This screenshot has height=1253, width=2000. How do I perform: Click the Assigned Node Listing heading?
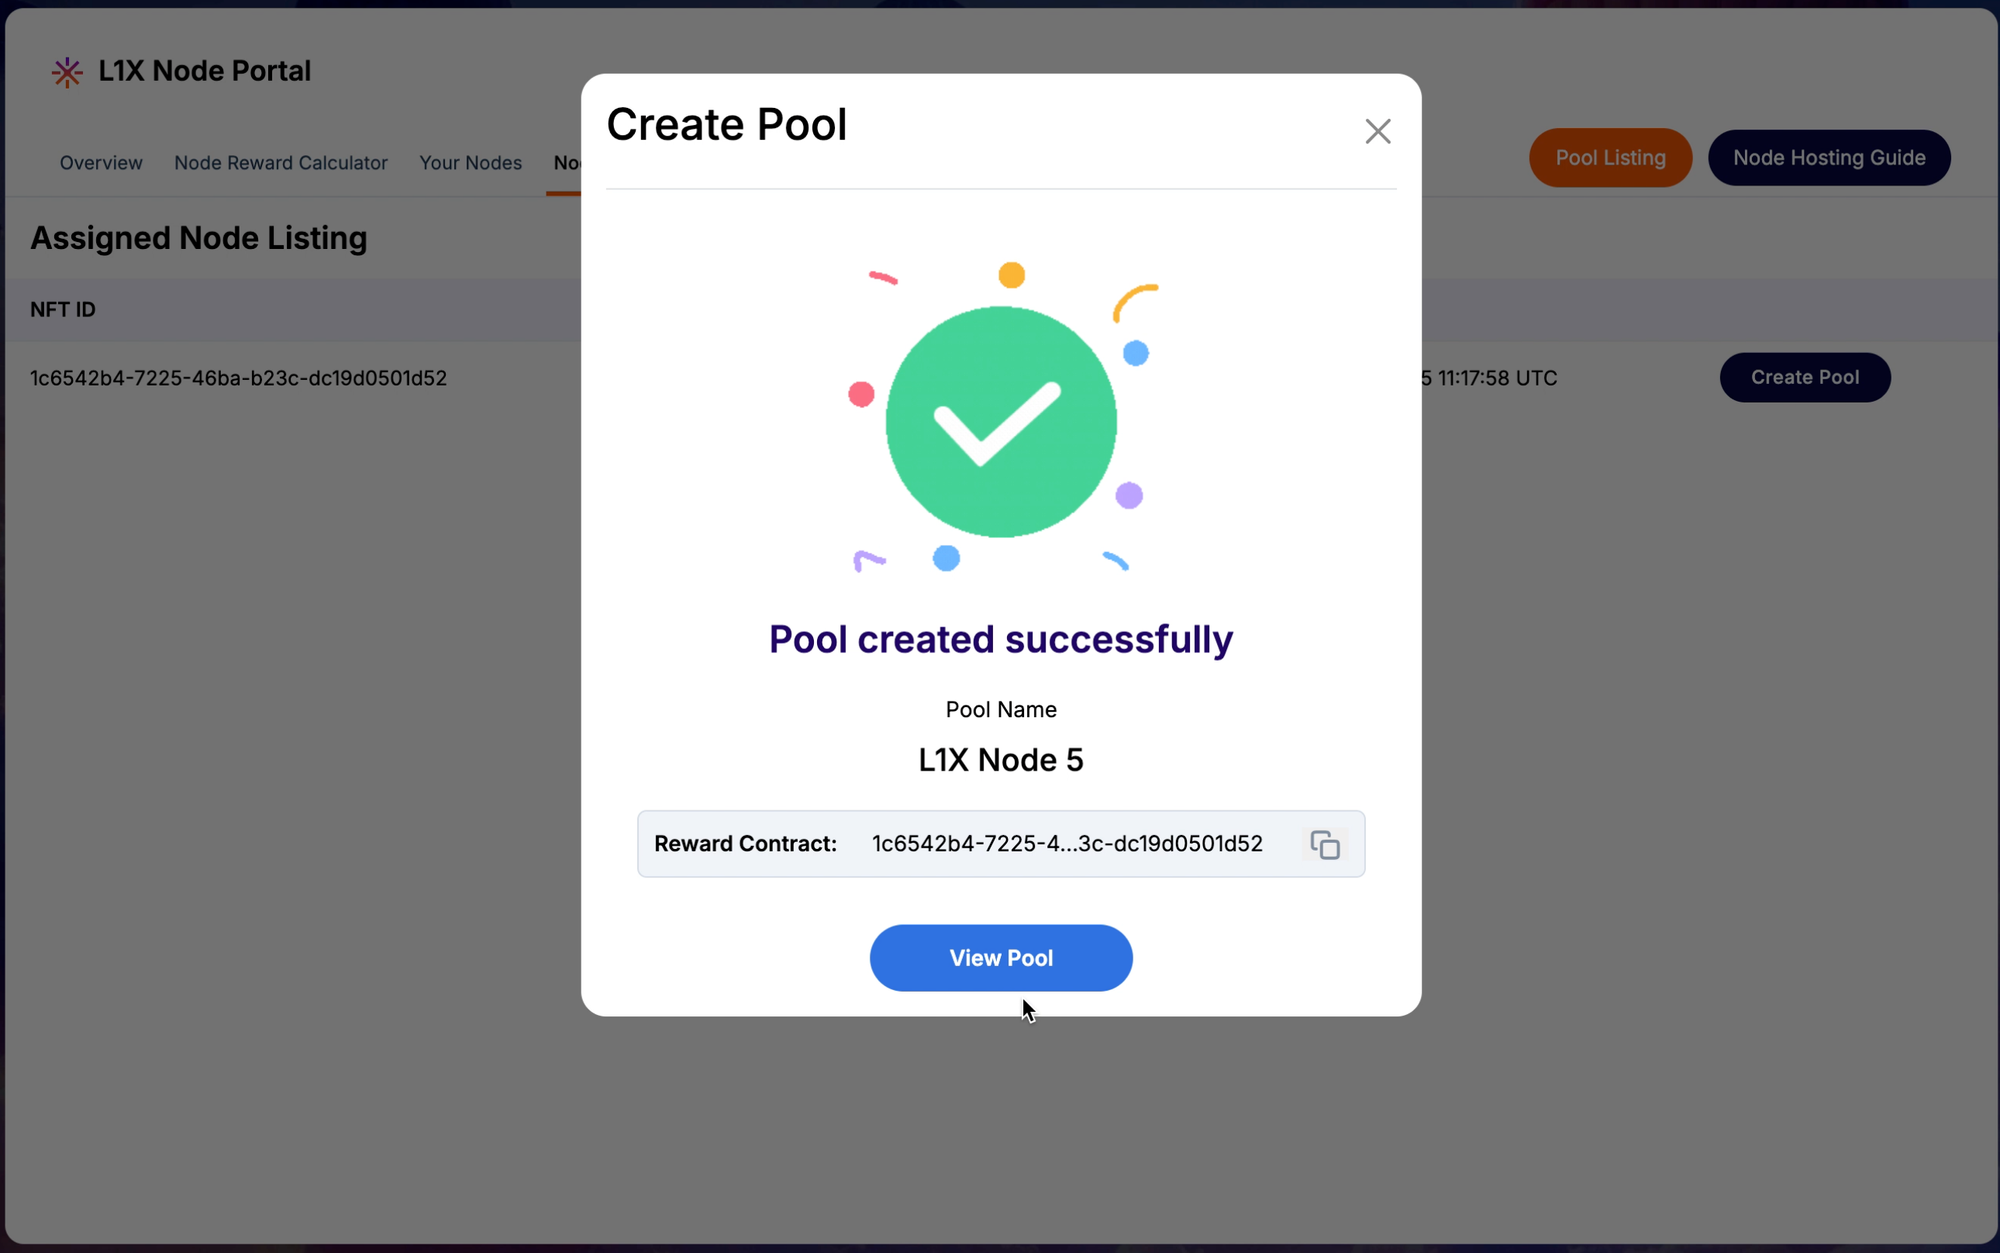[199, 238]
